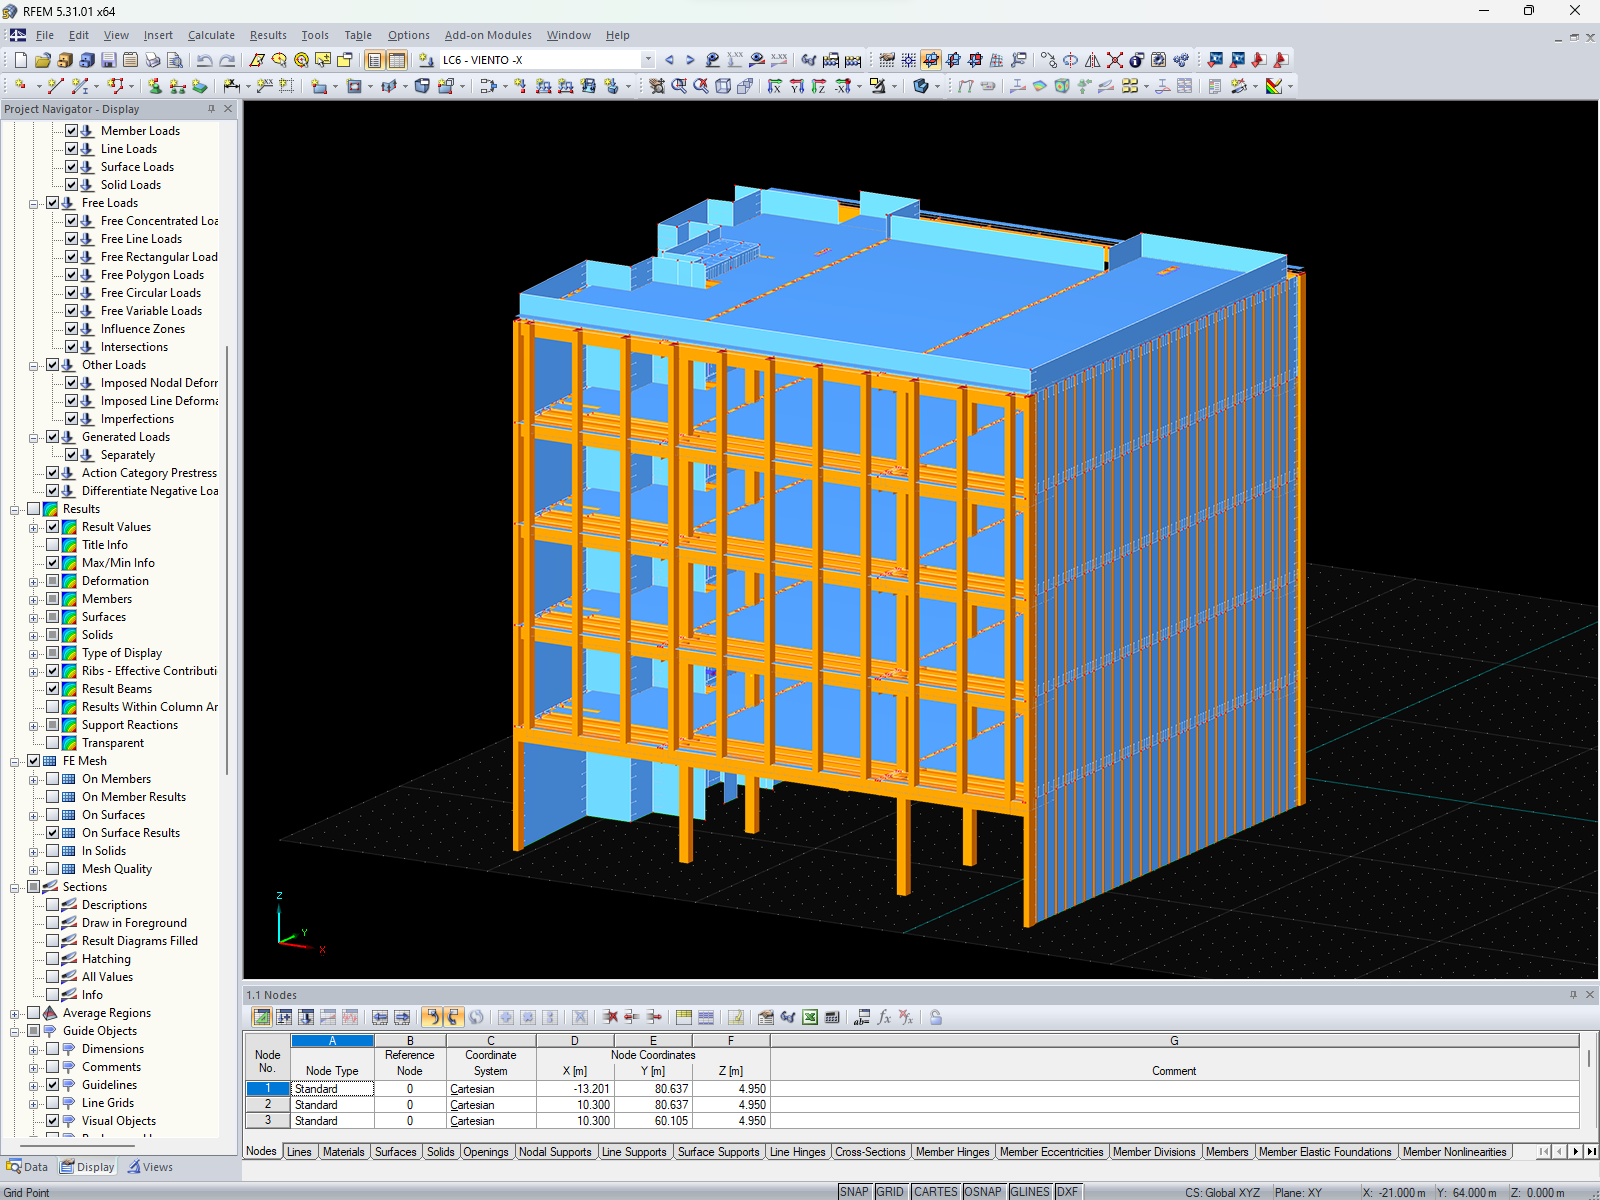Click the calculator icon in the table toolbar
1600x1200 pixels.
point(832,1017)
